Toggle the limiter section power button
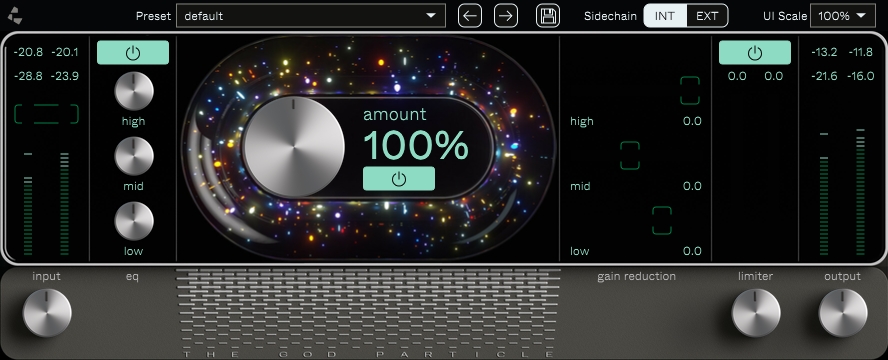This screenshot has height=360, width=888. tap(755, 53)
